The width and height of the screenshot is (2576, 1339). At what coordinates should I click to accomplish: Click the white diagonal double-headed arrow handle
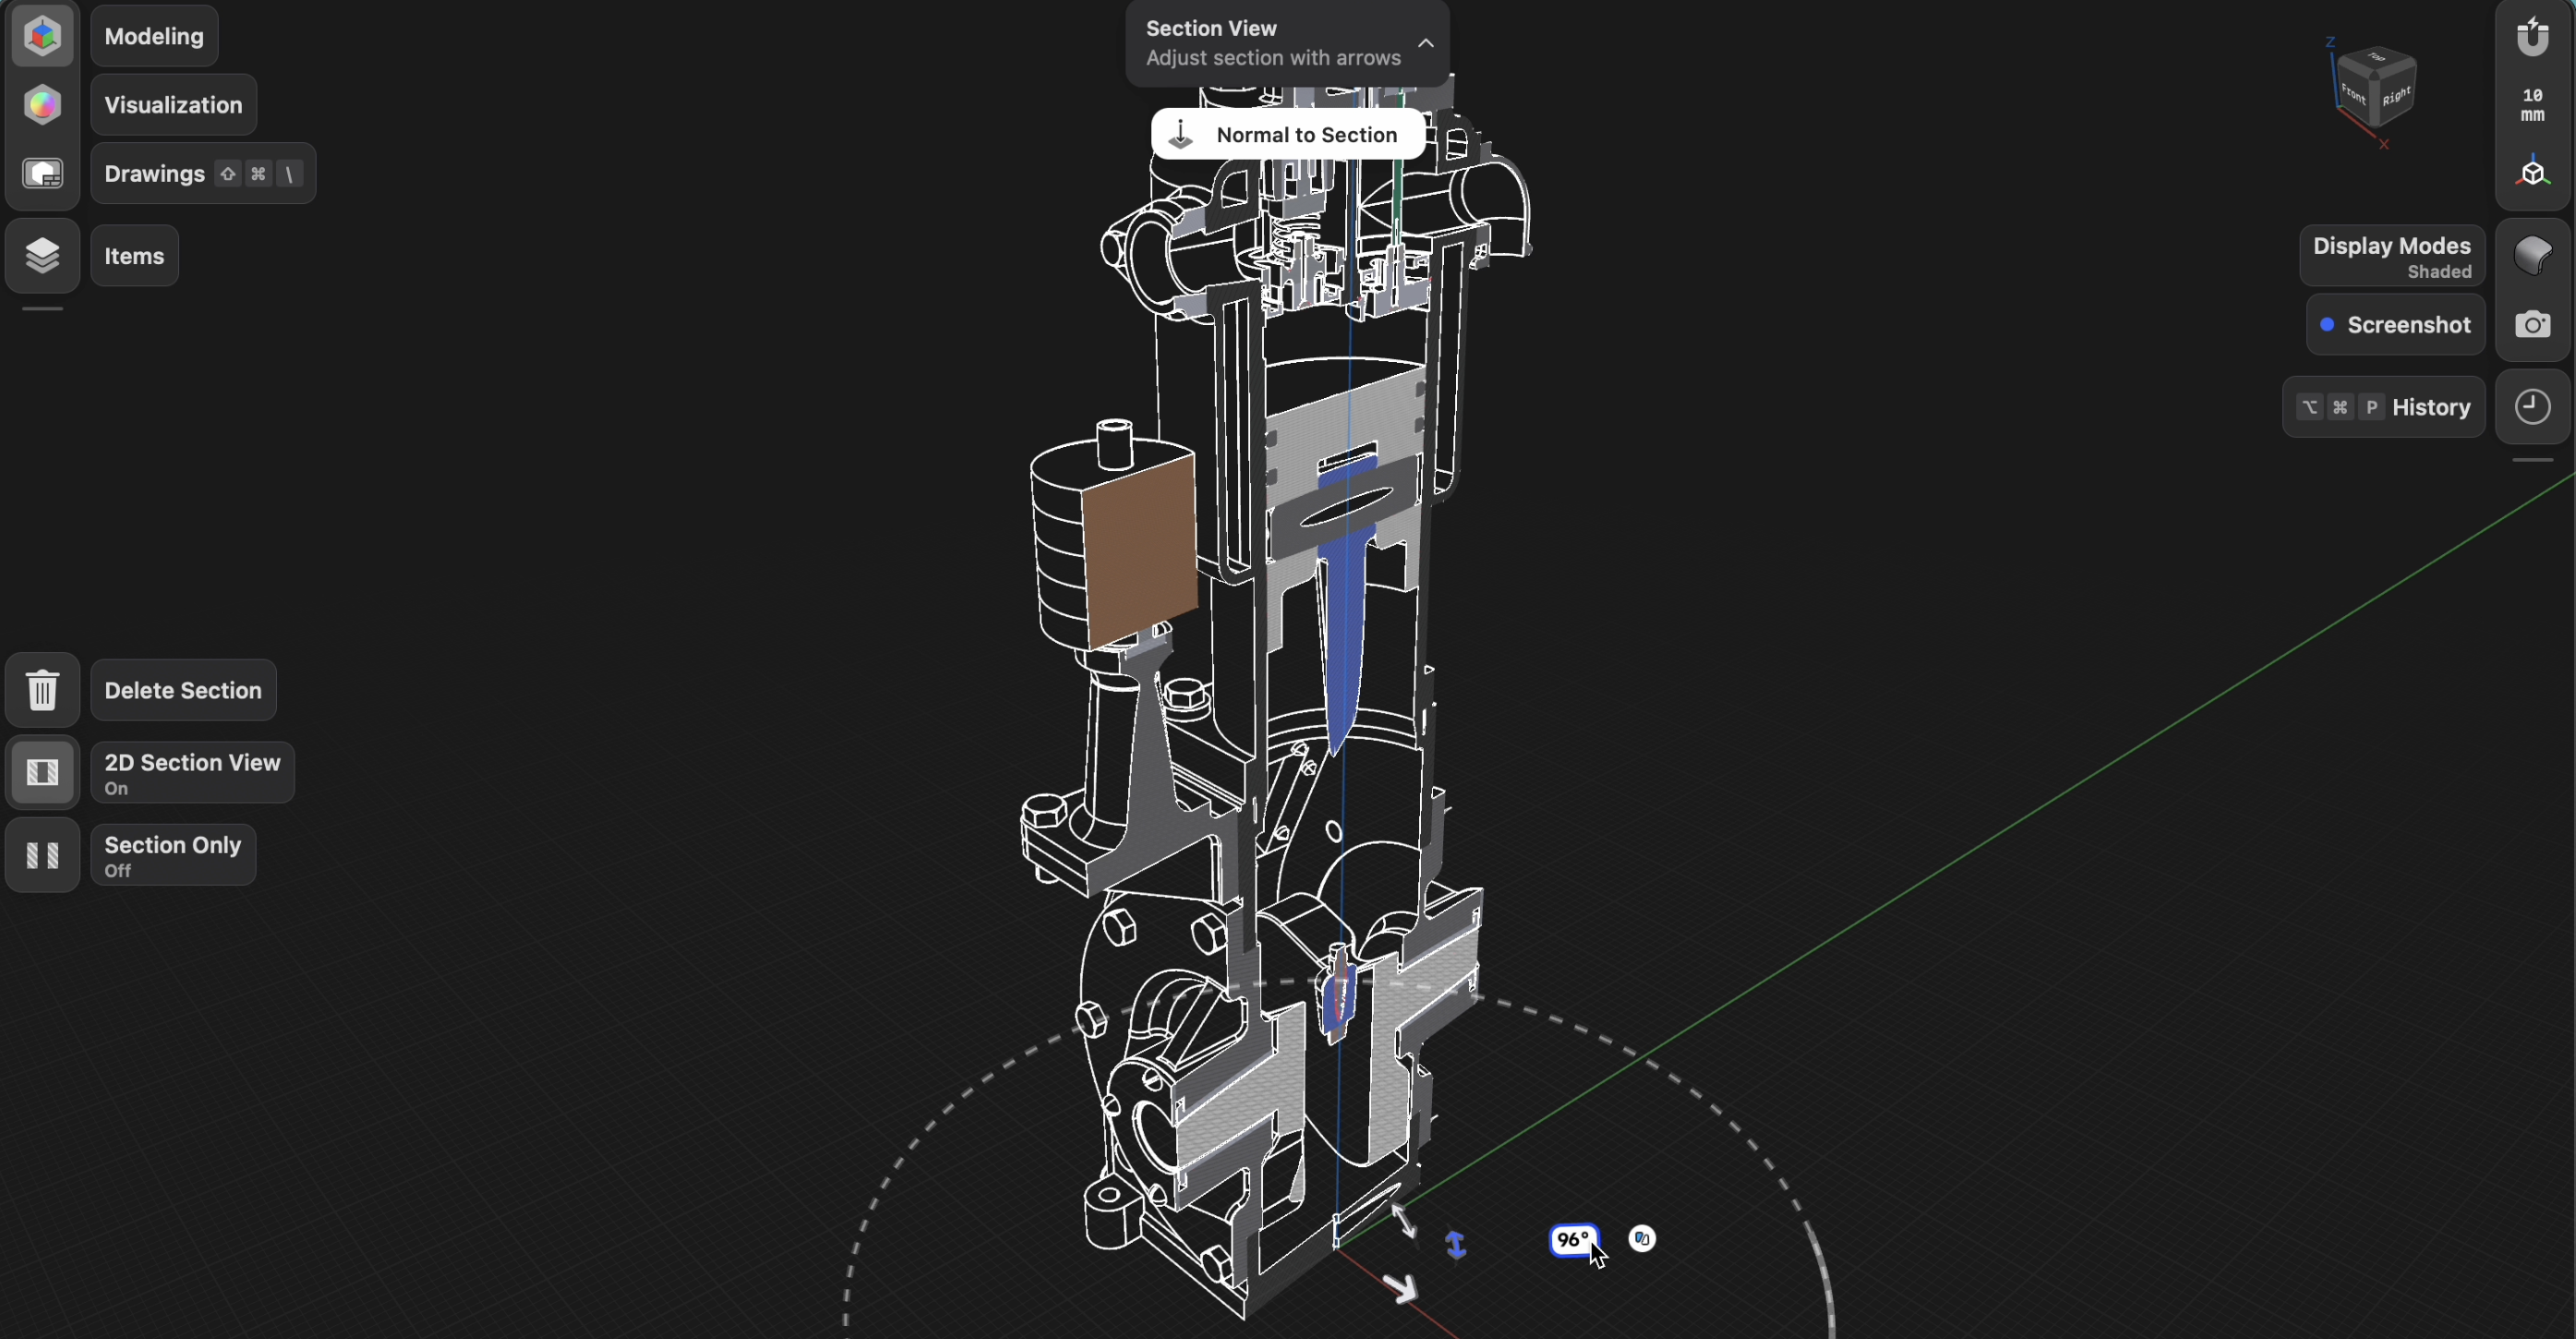[x=1404, y=1220]
